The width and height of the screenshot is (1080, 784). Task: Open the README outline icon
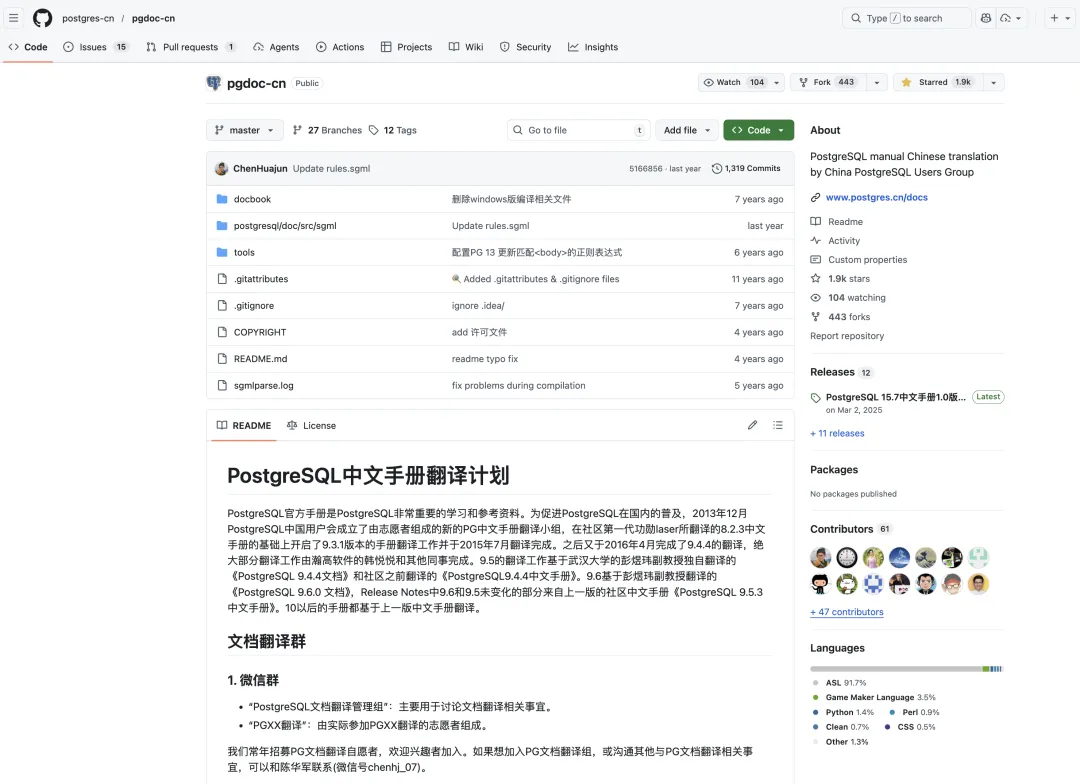tap(778, 425)
